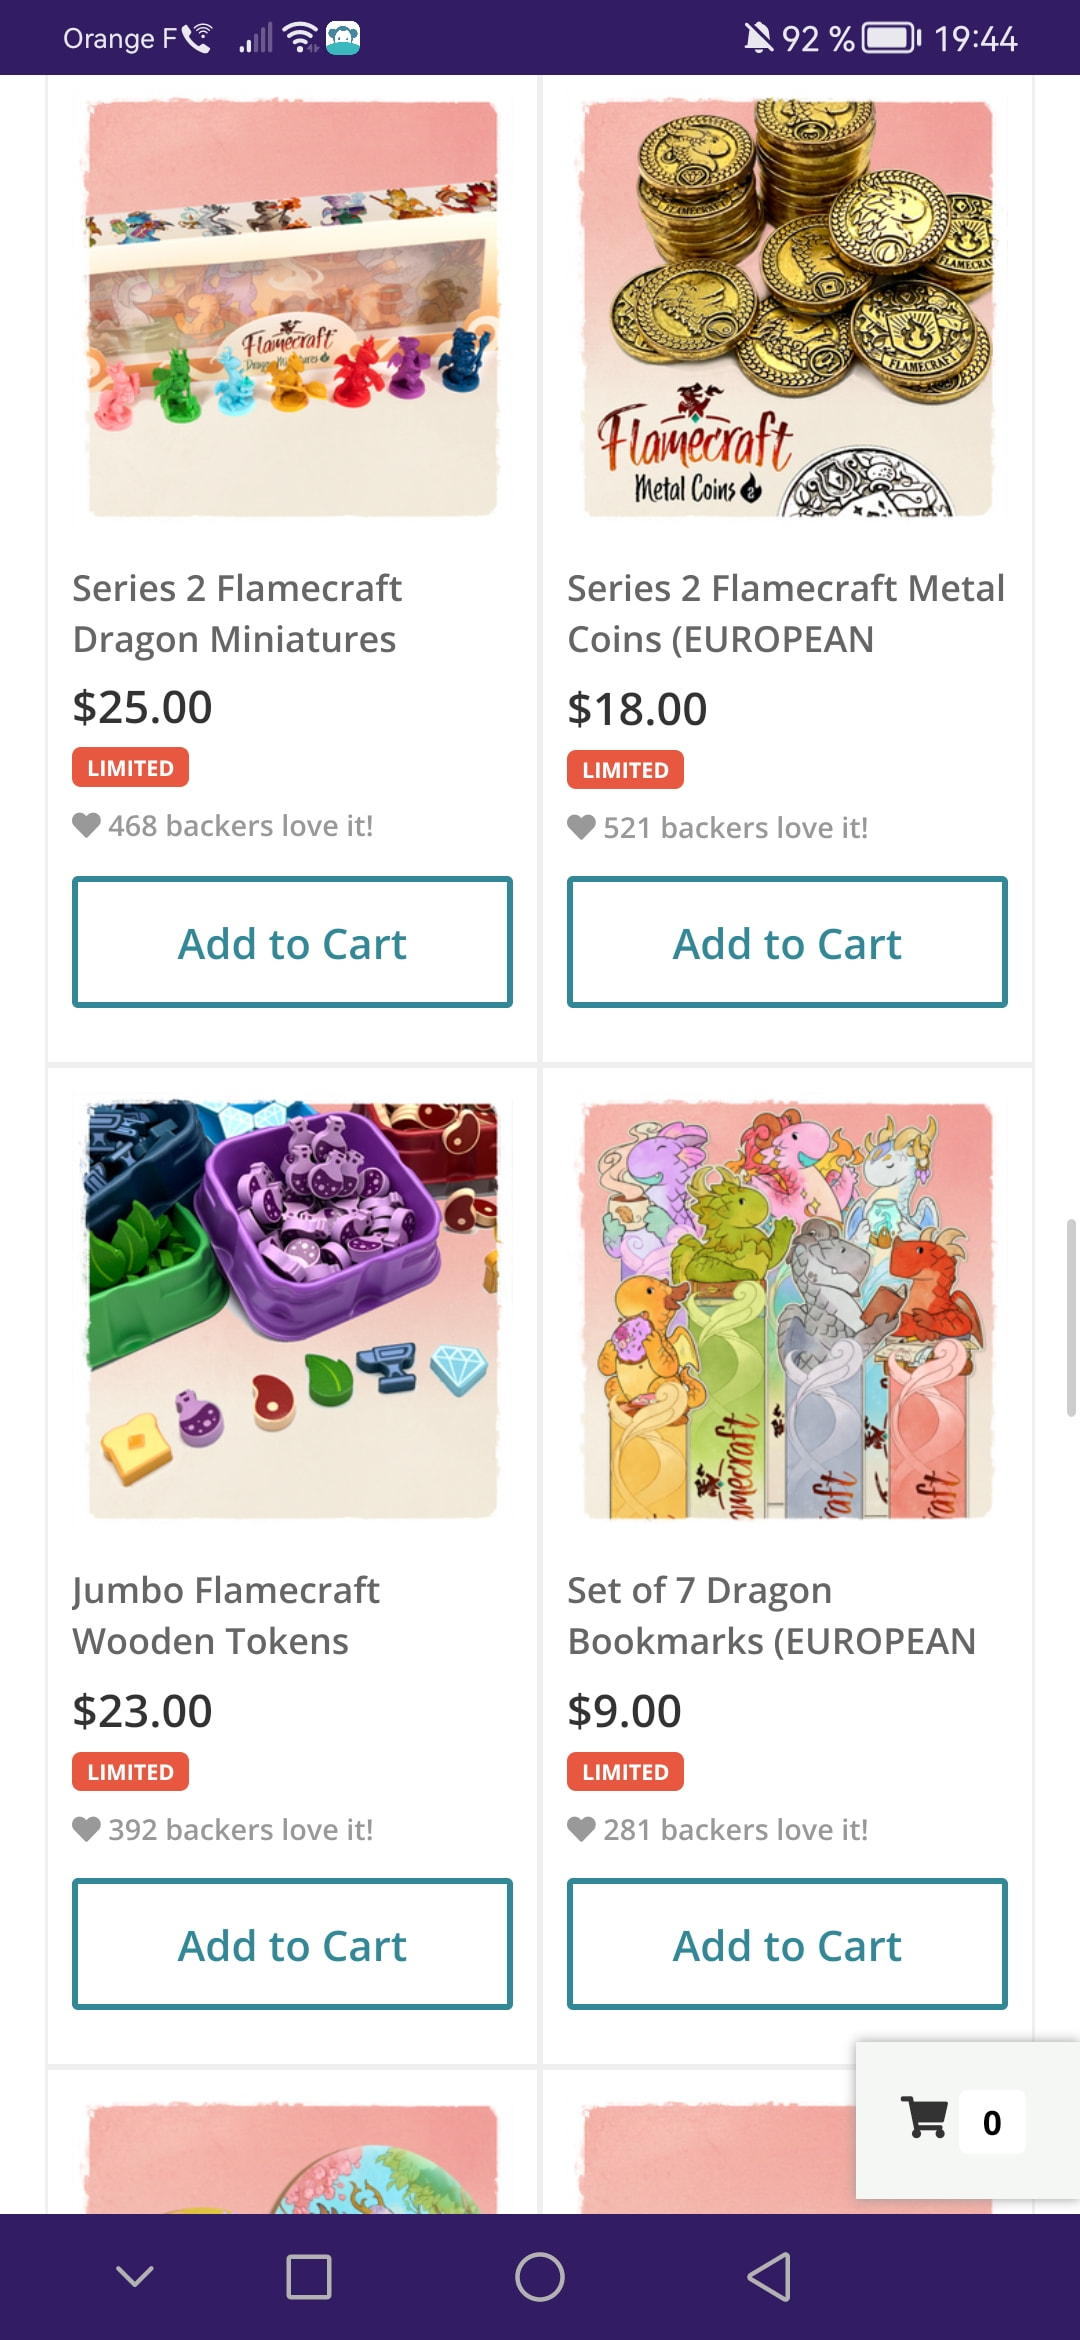The image size is (1080, 2340).
Task: Open recent apps square button
Action: click(x=309, y=2277)
